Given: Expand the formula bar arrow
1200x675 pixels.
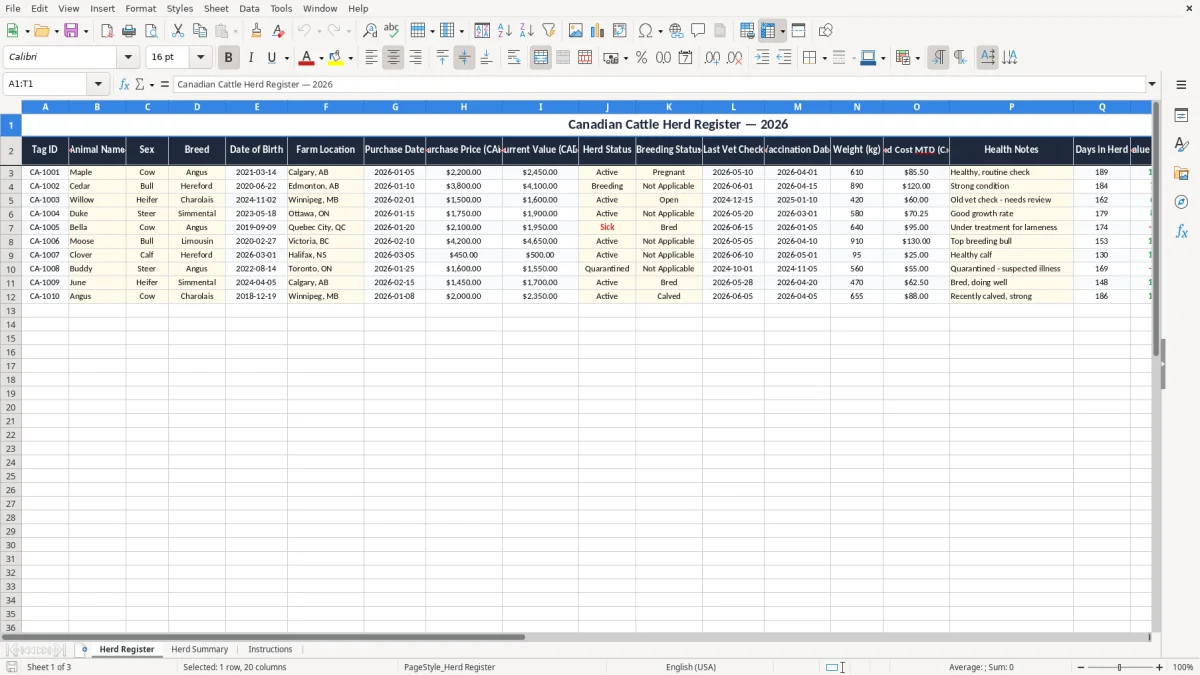Looking at the screenshot, I should (1152, 85).
